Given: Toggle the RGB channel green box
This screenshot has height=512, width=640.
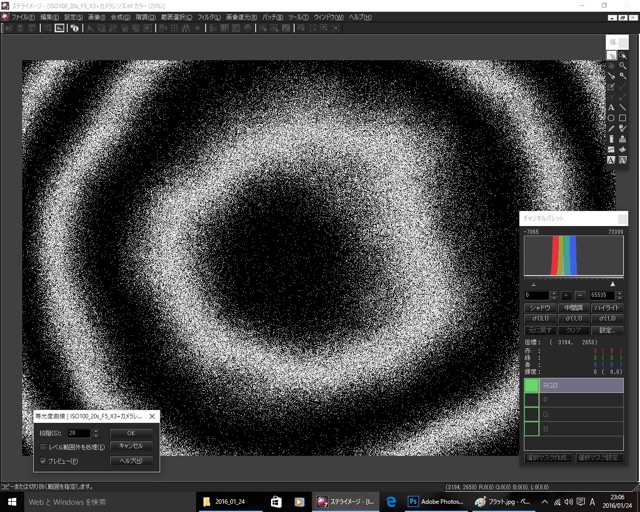Looking at the screenshot, I should click(x=531, y=385).
